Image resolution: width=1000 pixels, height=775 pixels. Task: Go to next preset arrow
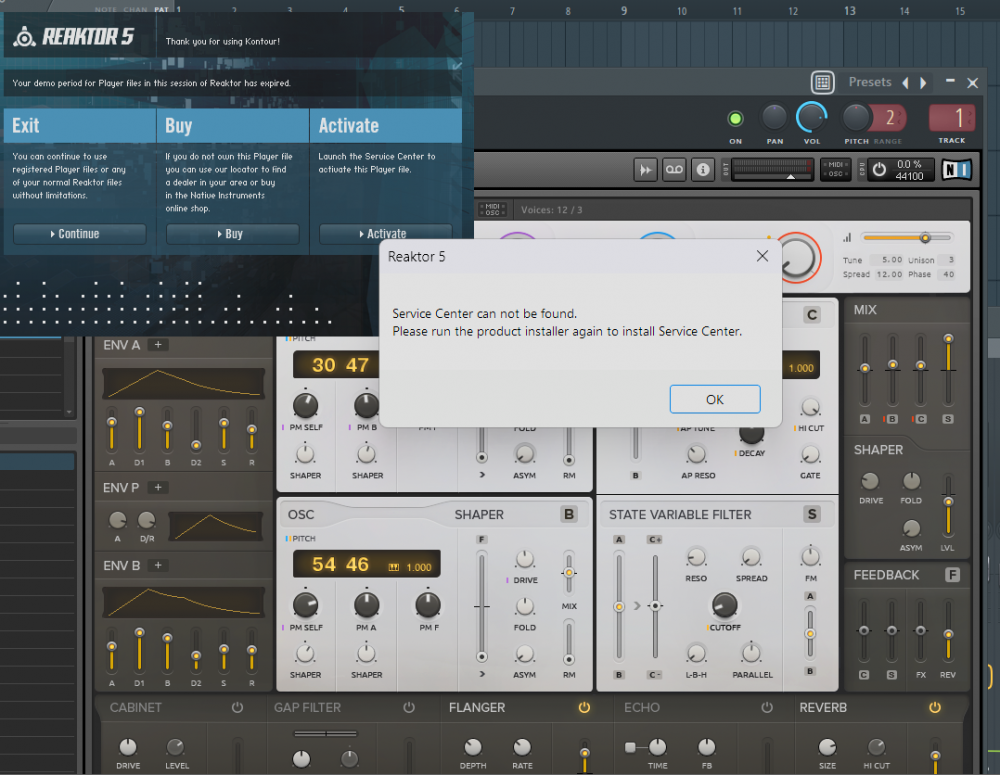click(x=923, y=83)
